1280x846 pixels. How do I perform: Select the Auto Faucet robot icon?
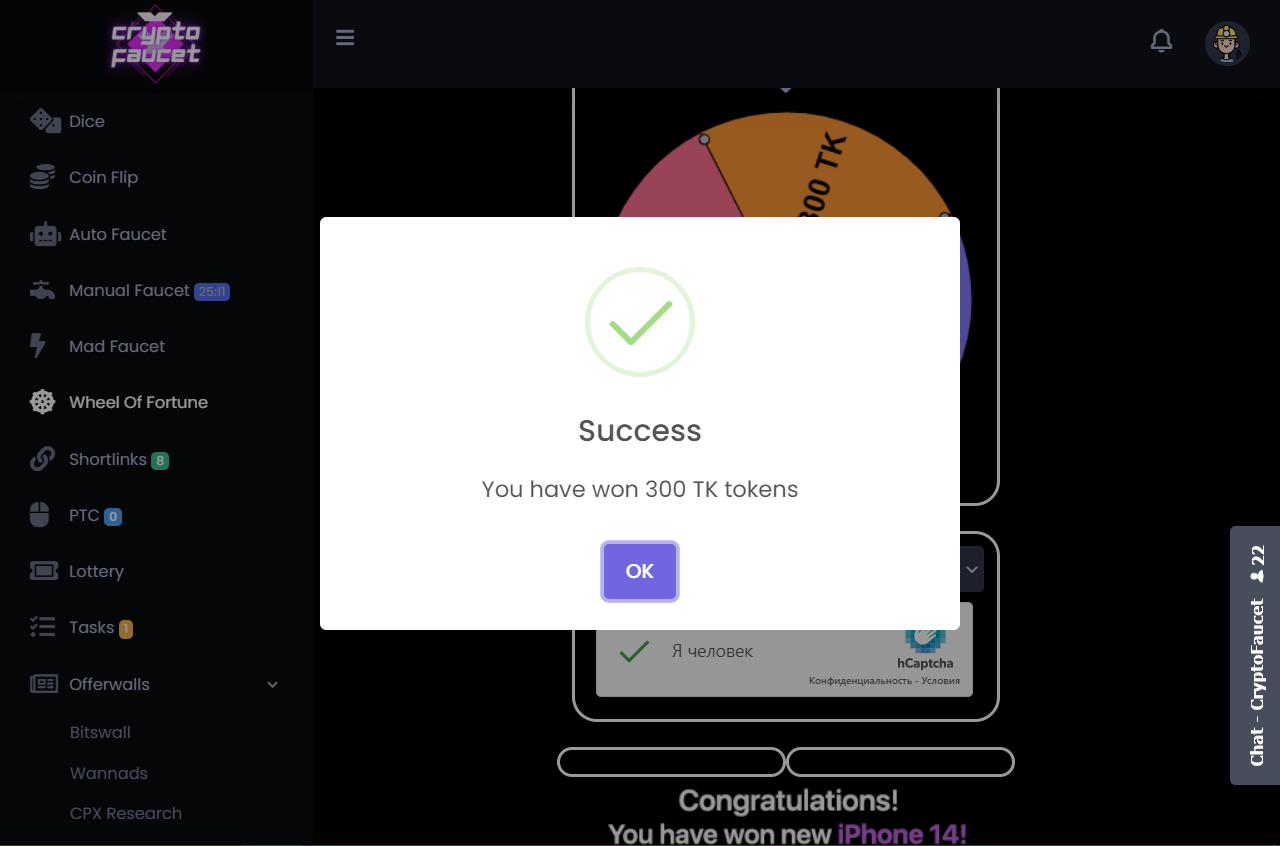coord(45,234)
